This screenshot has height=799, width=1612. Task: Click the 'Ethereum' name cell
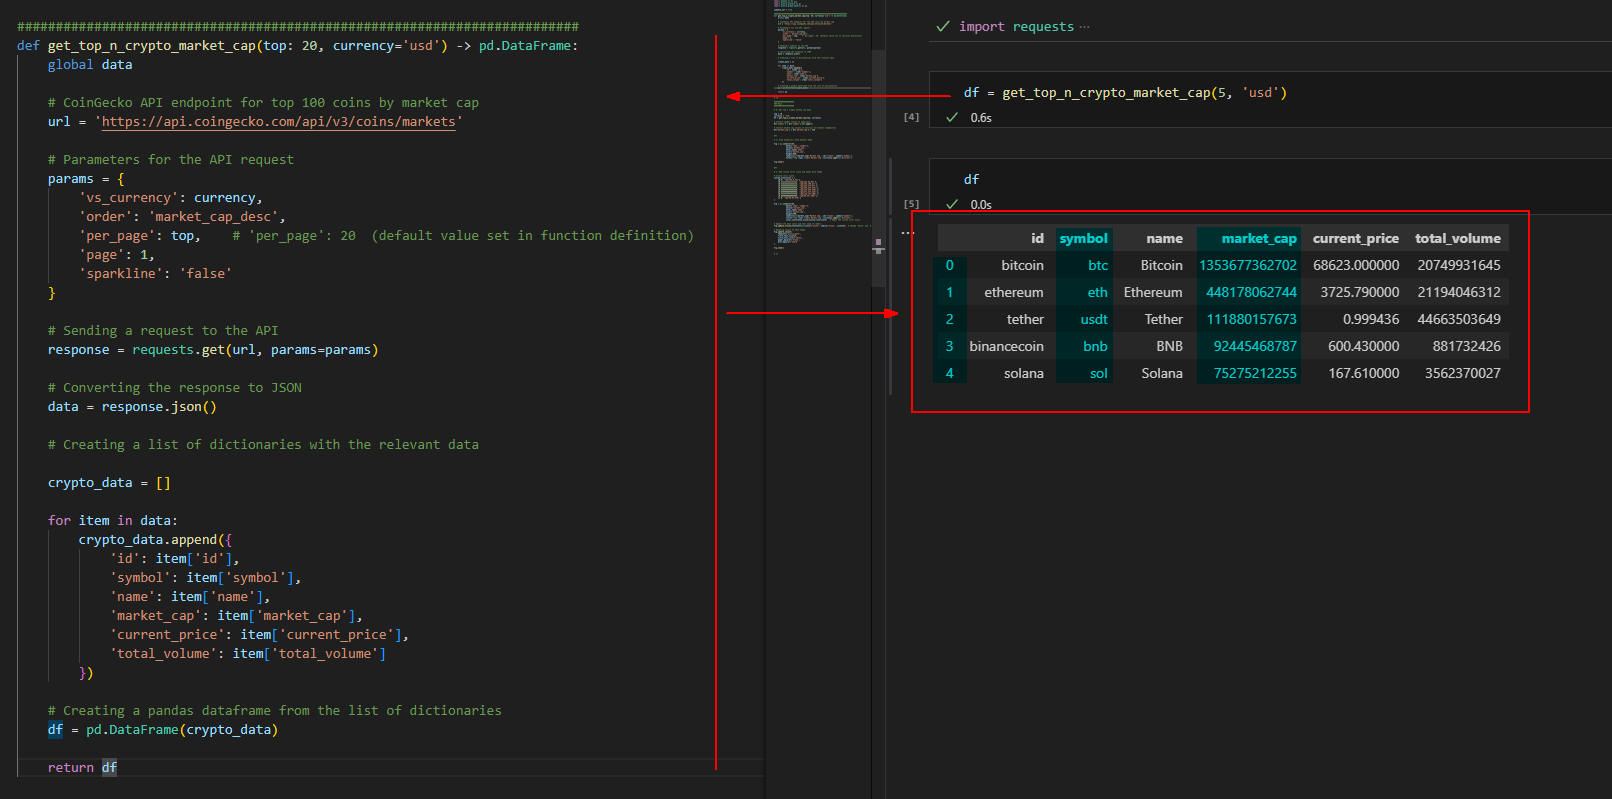(1153, 292)
